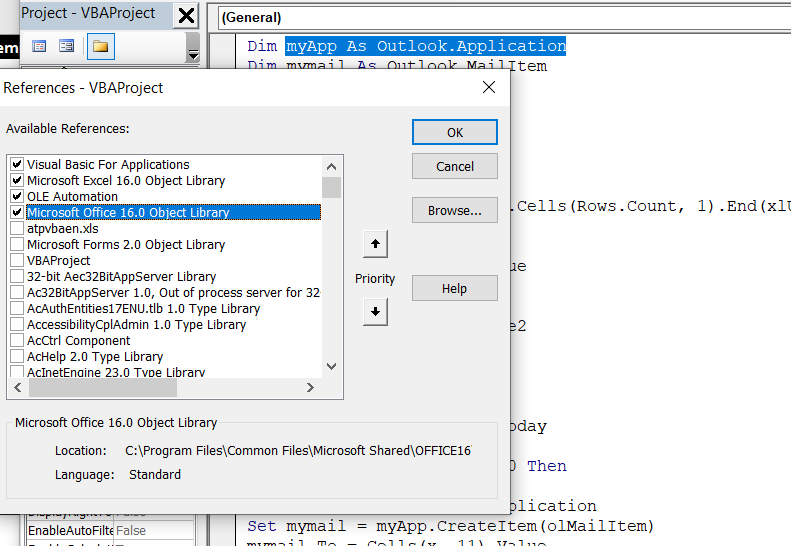The image size is (791, 546).
Task: Check AcHelp 2.0 Type Library box
Action: point(17,356)
